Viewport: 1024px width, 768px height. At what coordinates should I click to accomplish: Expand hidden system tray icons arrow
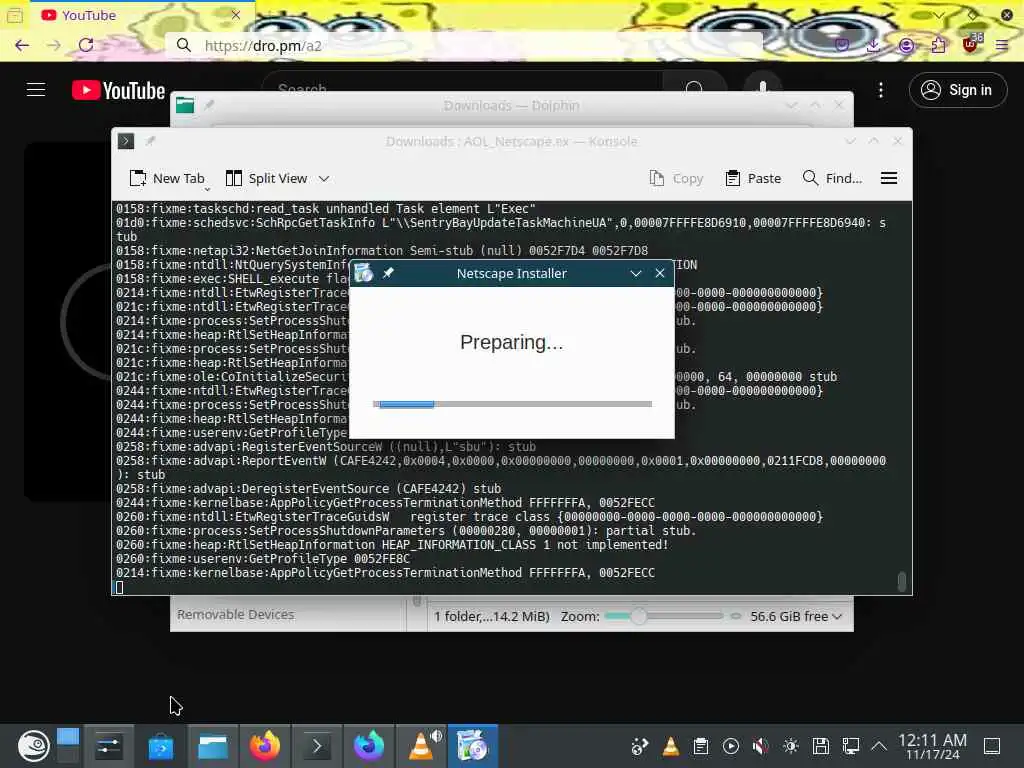coord(879,746)
